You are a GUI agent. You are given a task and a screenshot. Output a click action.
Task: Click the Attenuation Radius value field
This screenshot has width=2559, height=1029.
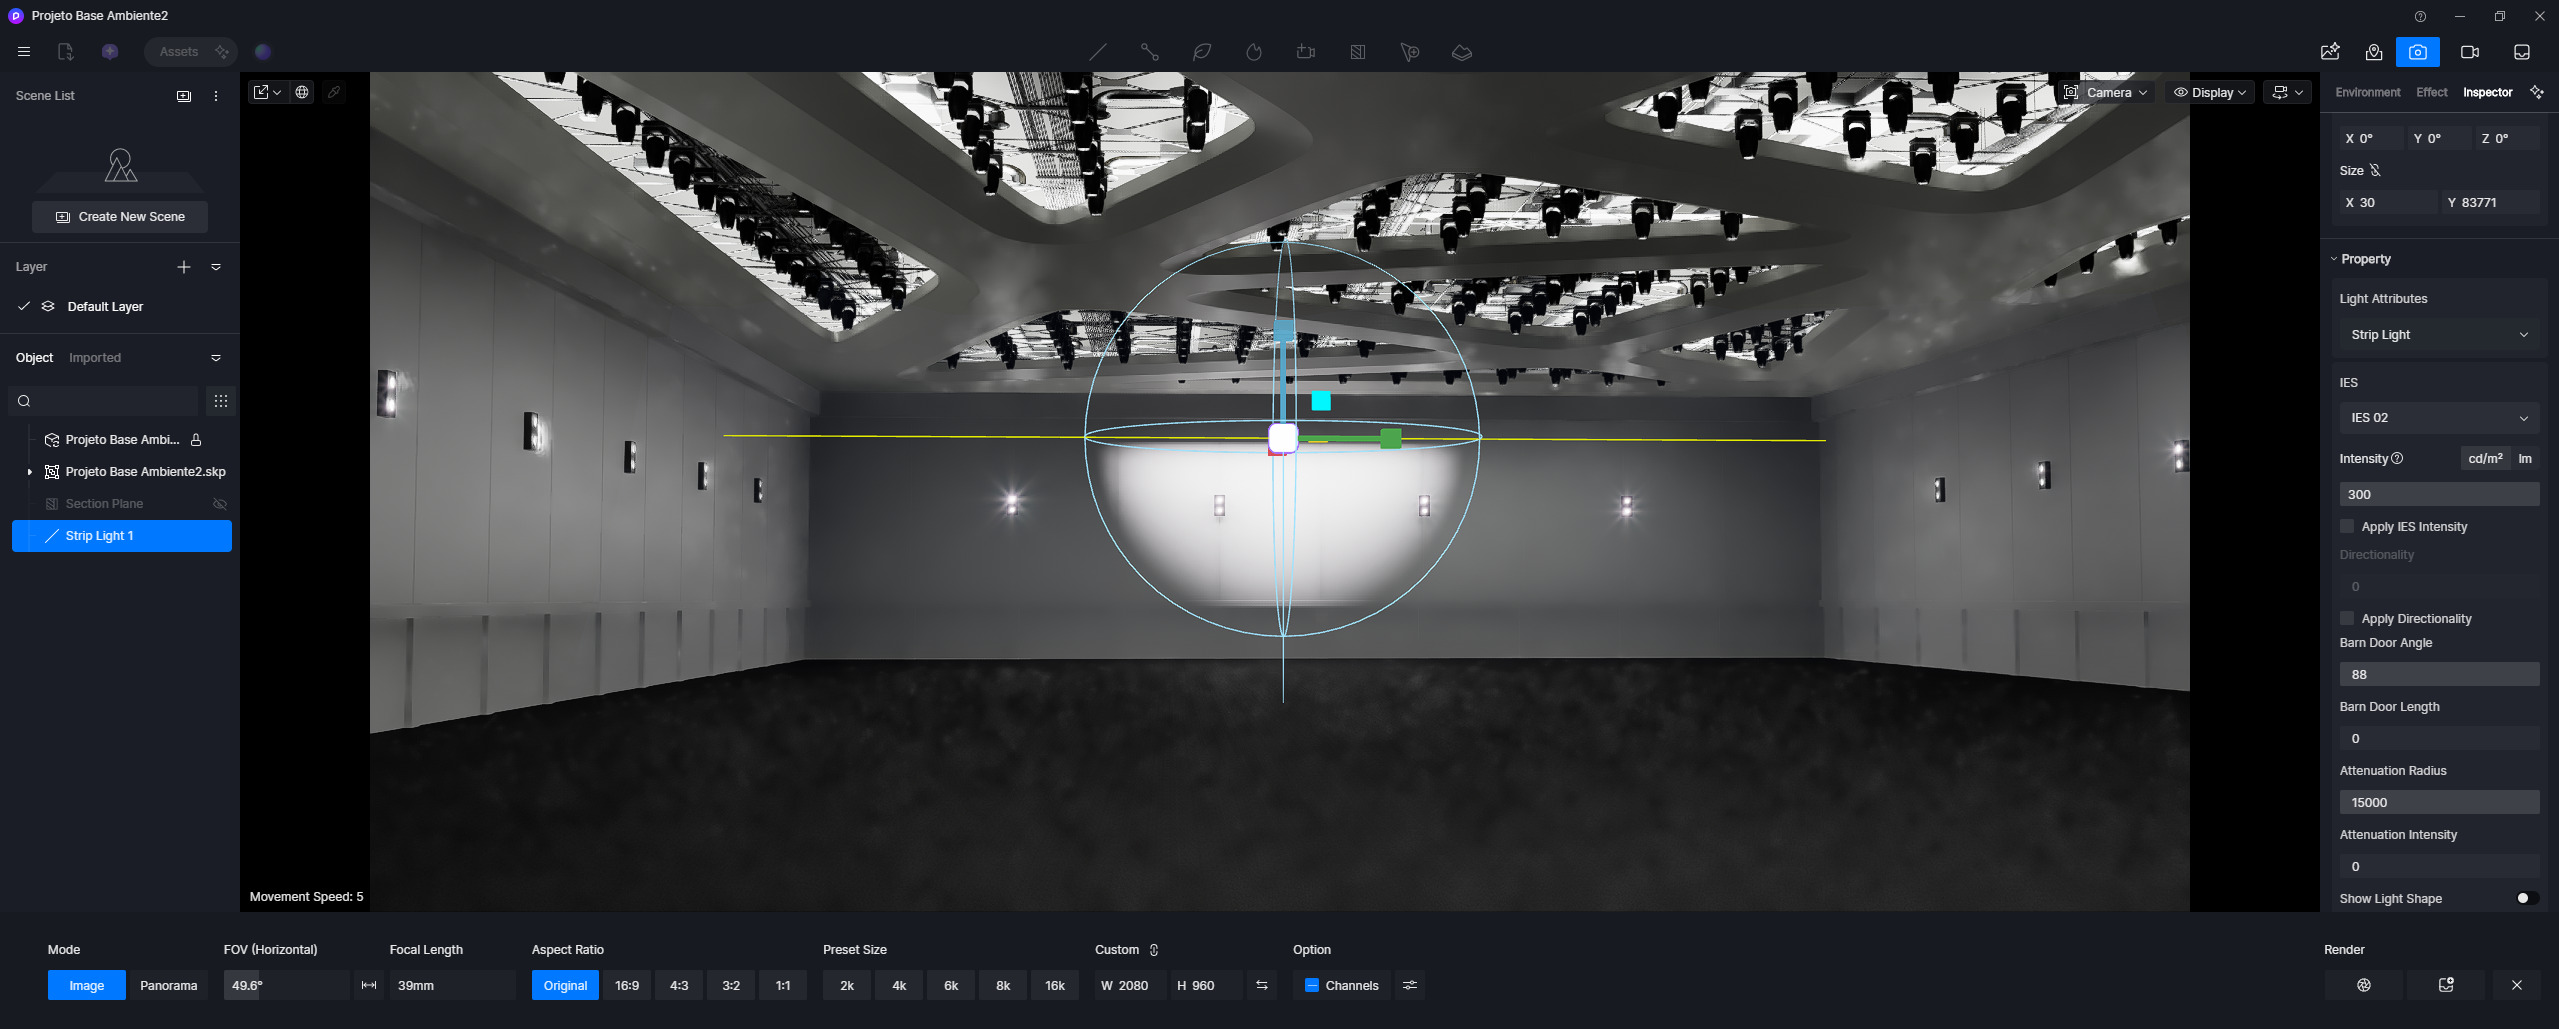click(2438, 802)
